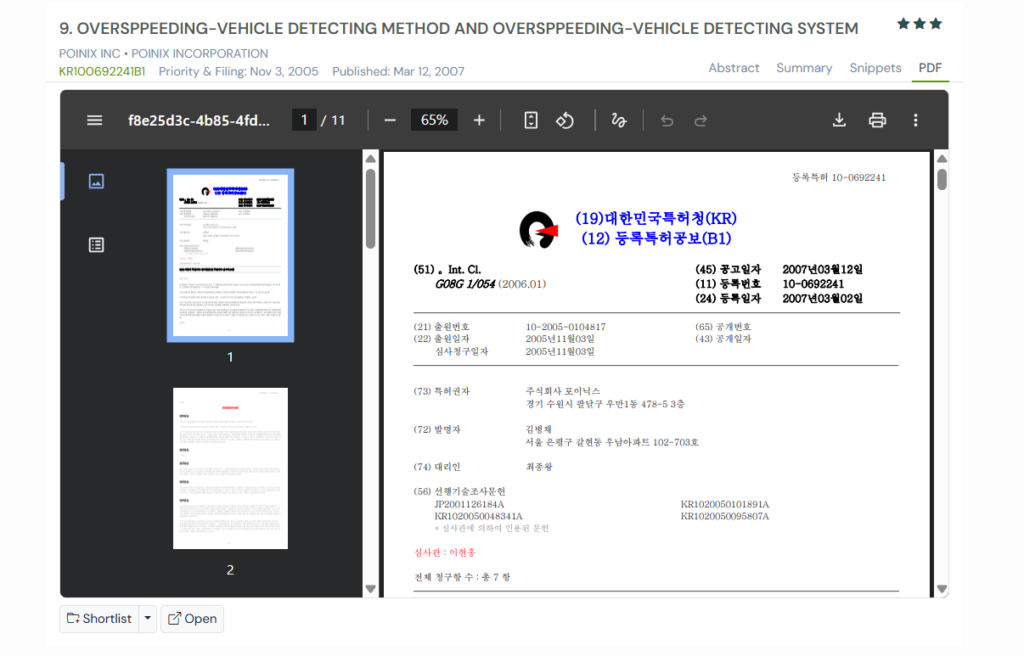Toggle the sidebar with the hamburger icon
Image resolution: width=1024 pixels, height=656 pixels.
(x=94, y=119)
